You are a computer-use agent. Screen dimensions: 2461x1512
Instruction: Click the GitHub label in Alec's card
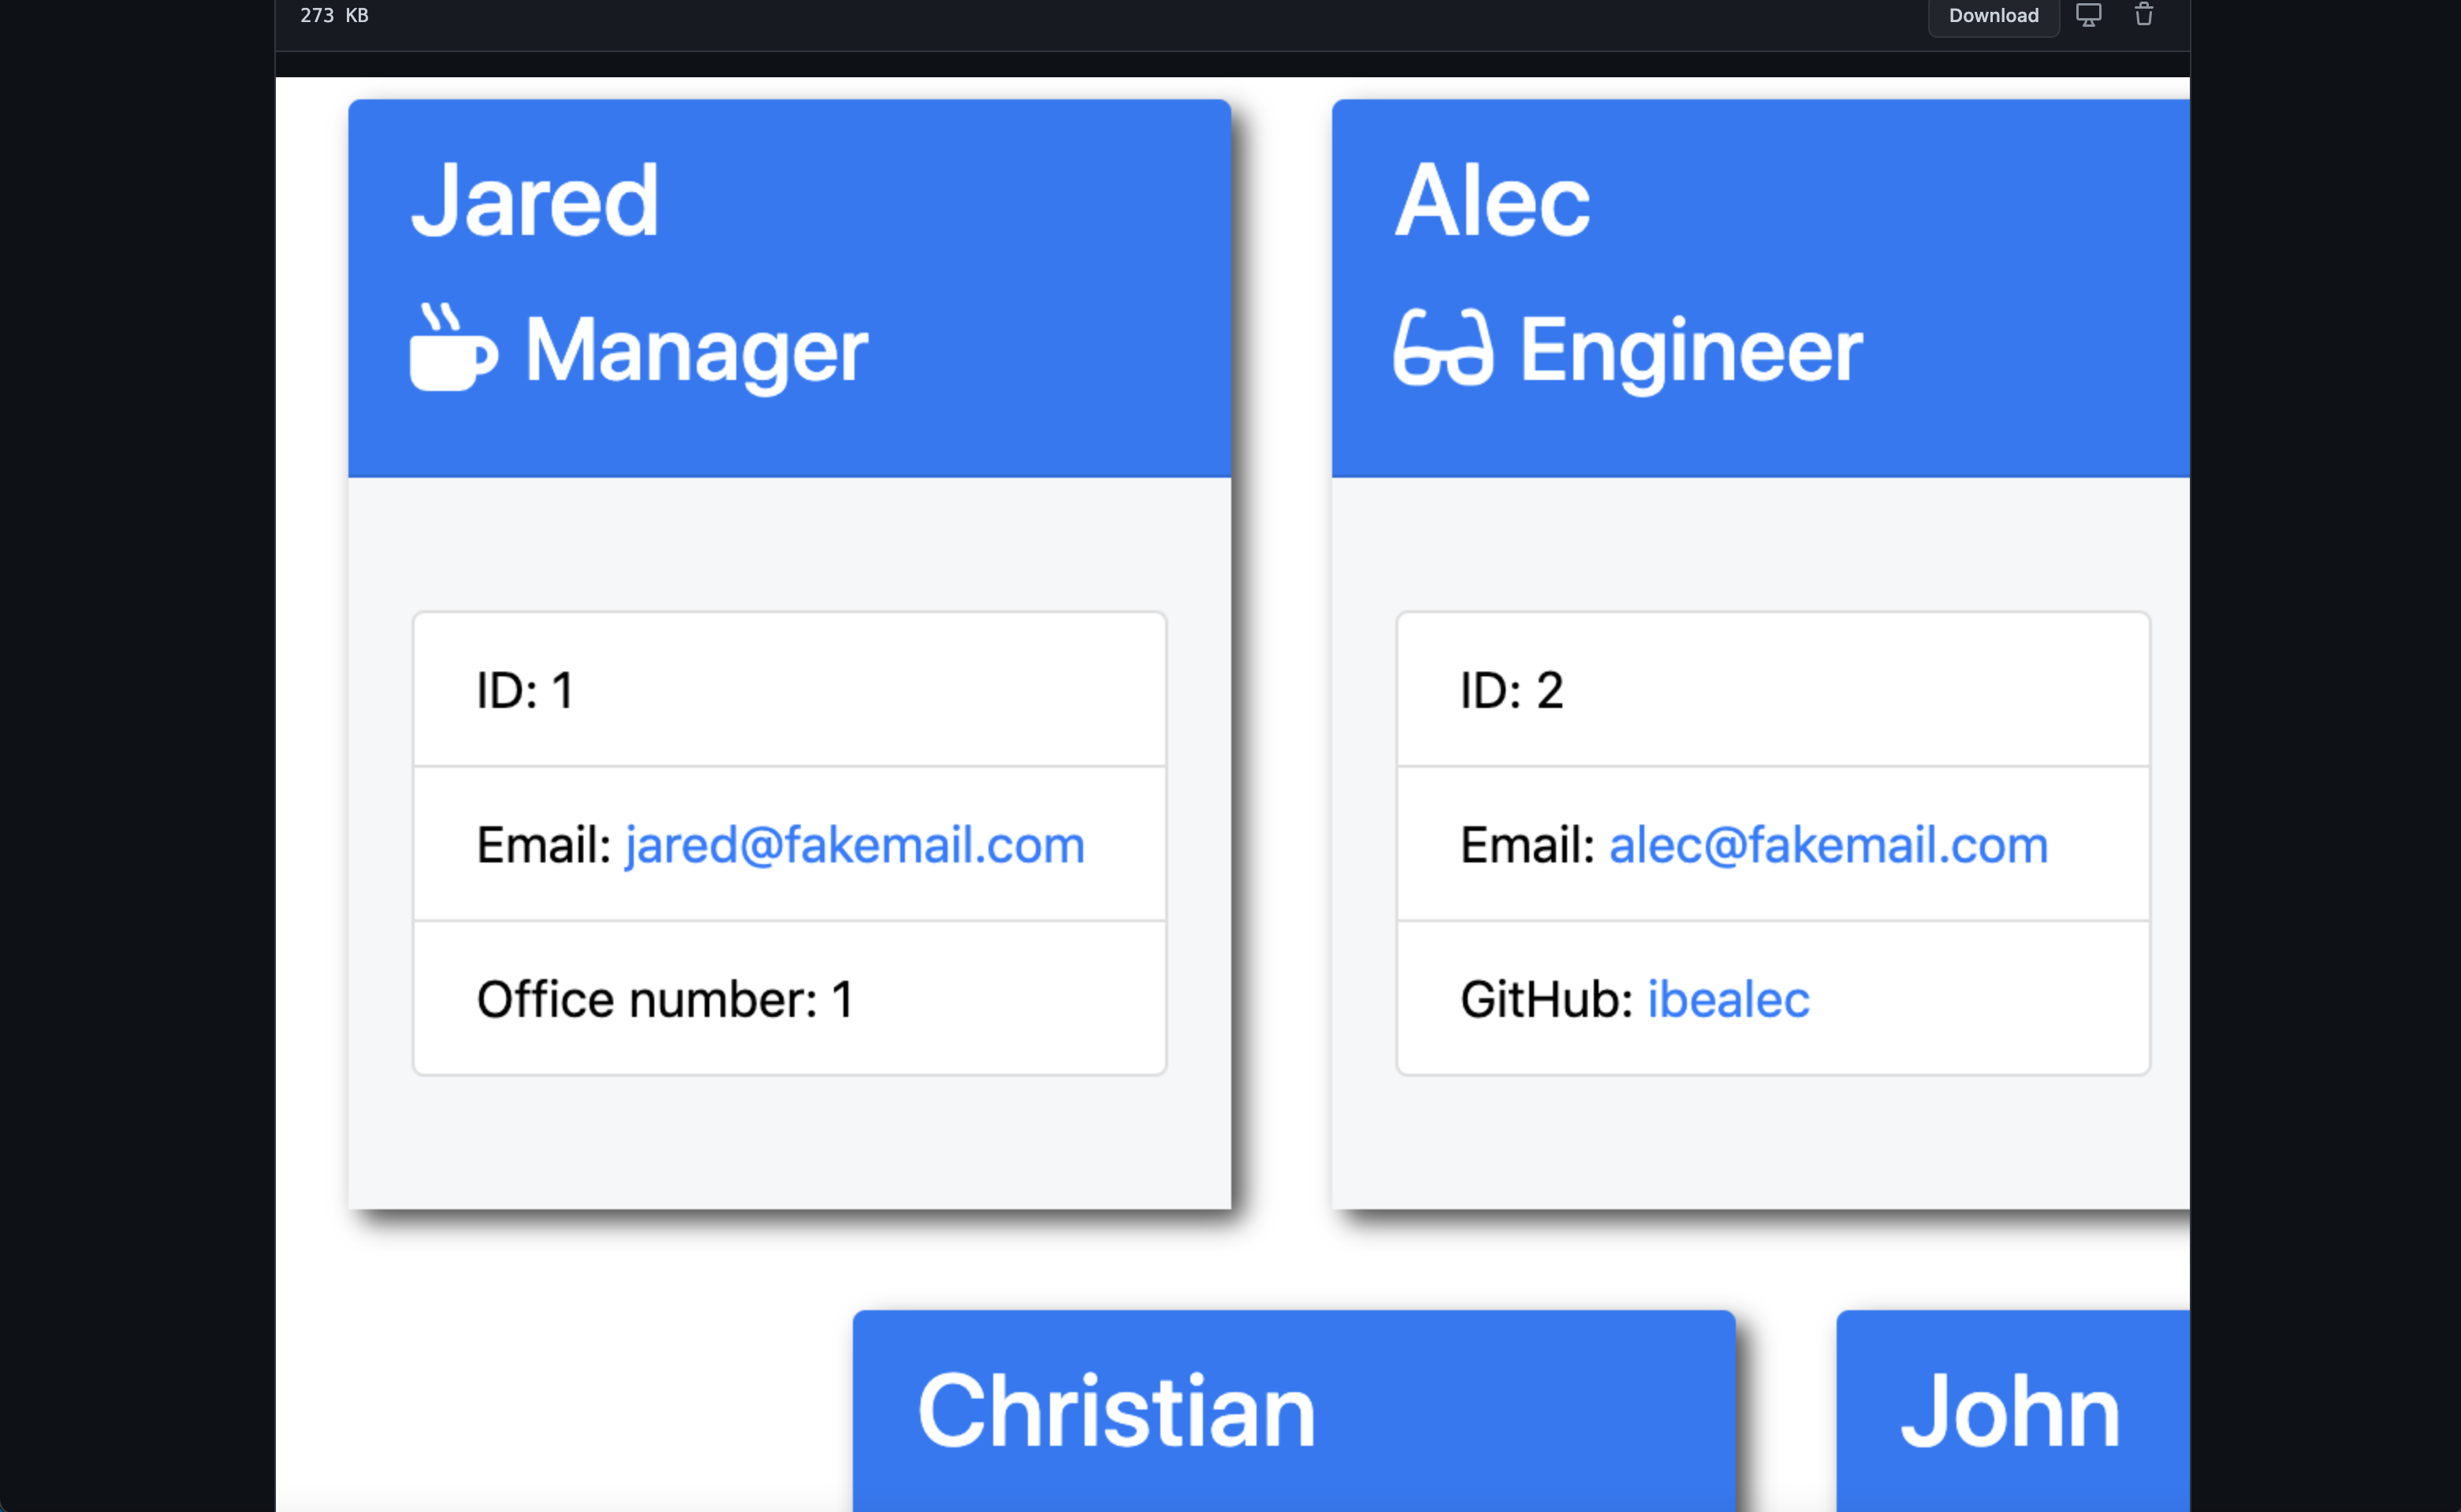point(1547,999)
